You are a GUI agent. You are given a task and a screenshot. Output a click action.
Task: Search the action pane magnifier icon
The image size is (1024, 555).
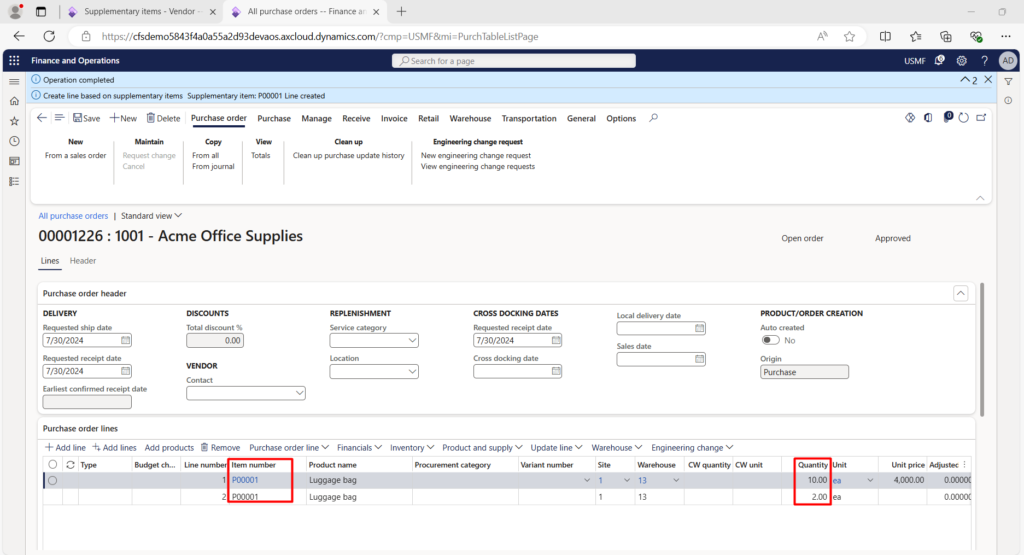pyautogui.click(x=653, y=118)
